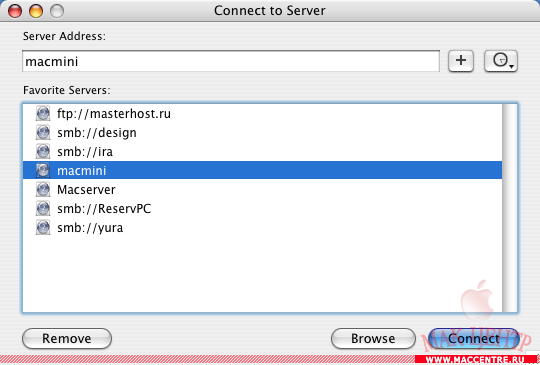This screenshot has width=540, height=365.
Task: Choose the Macserver favorite entry
Action: (262, 189)
